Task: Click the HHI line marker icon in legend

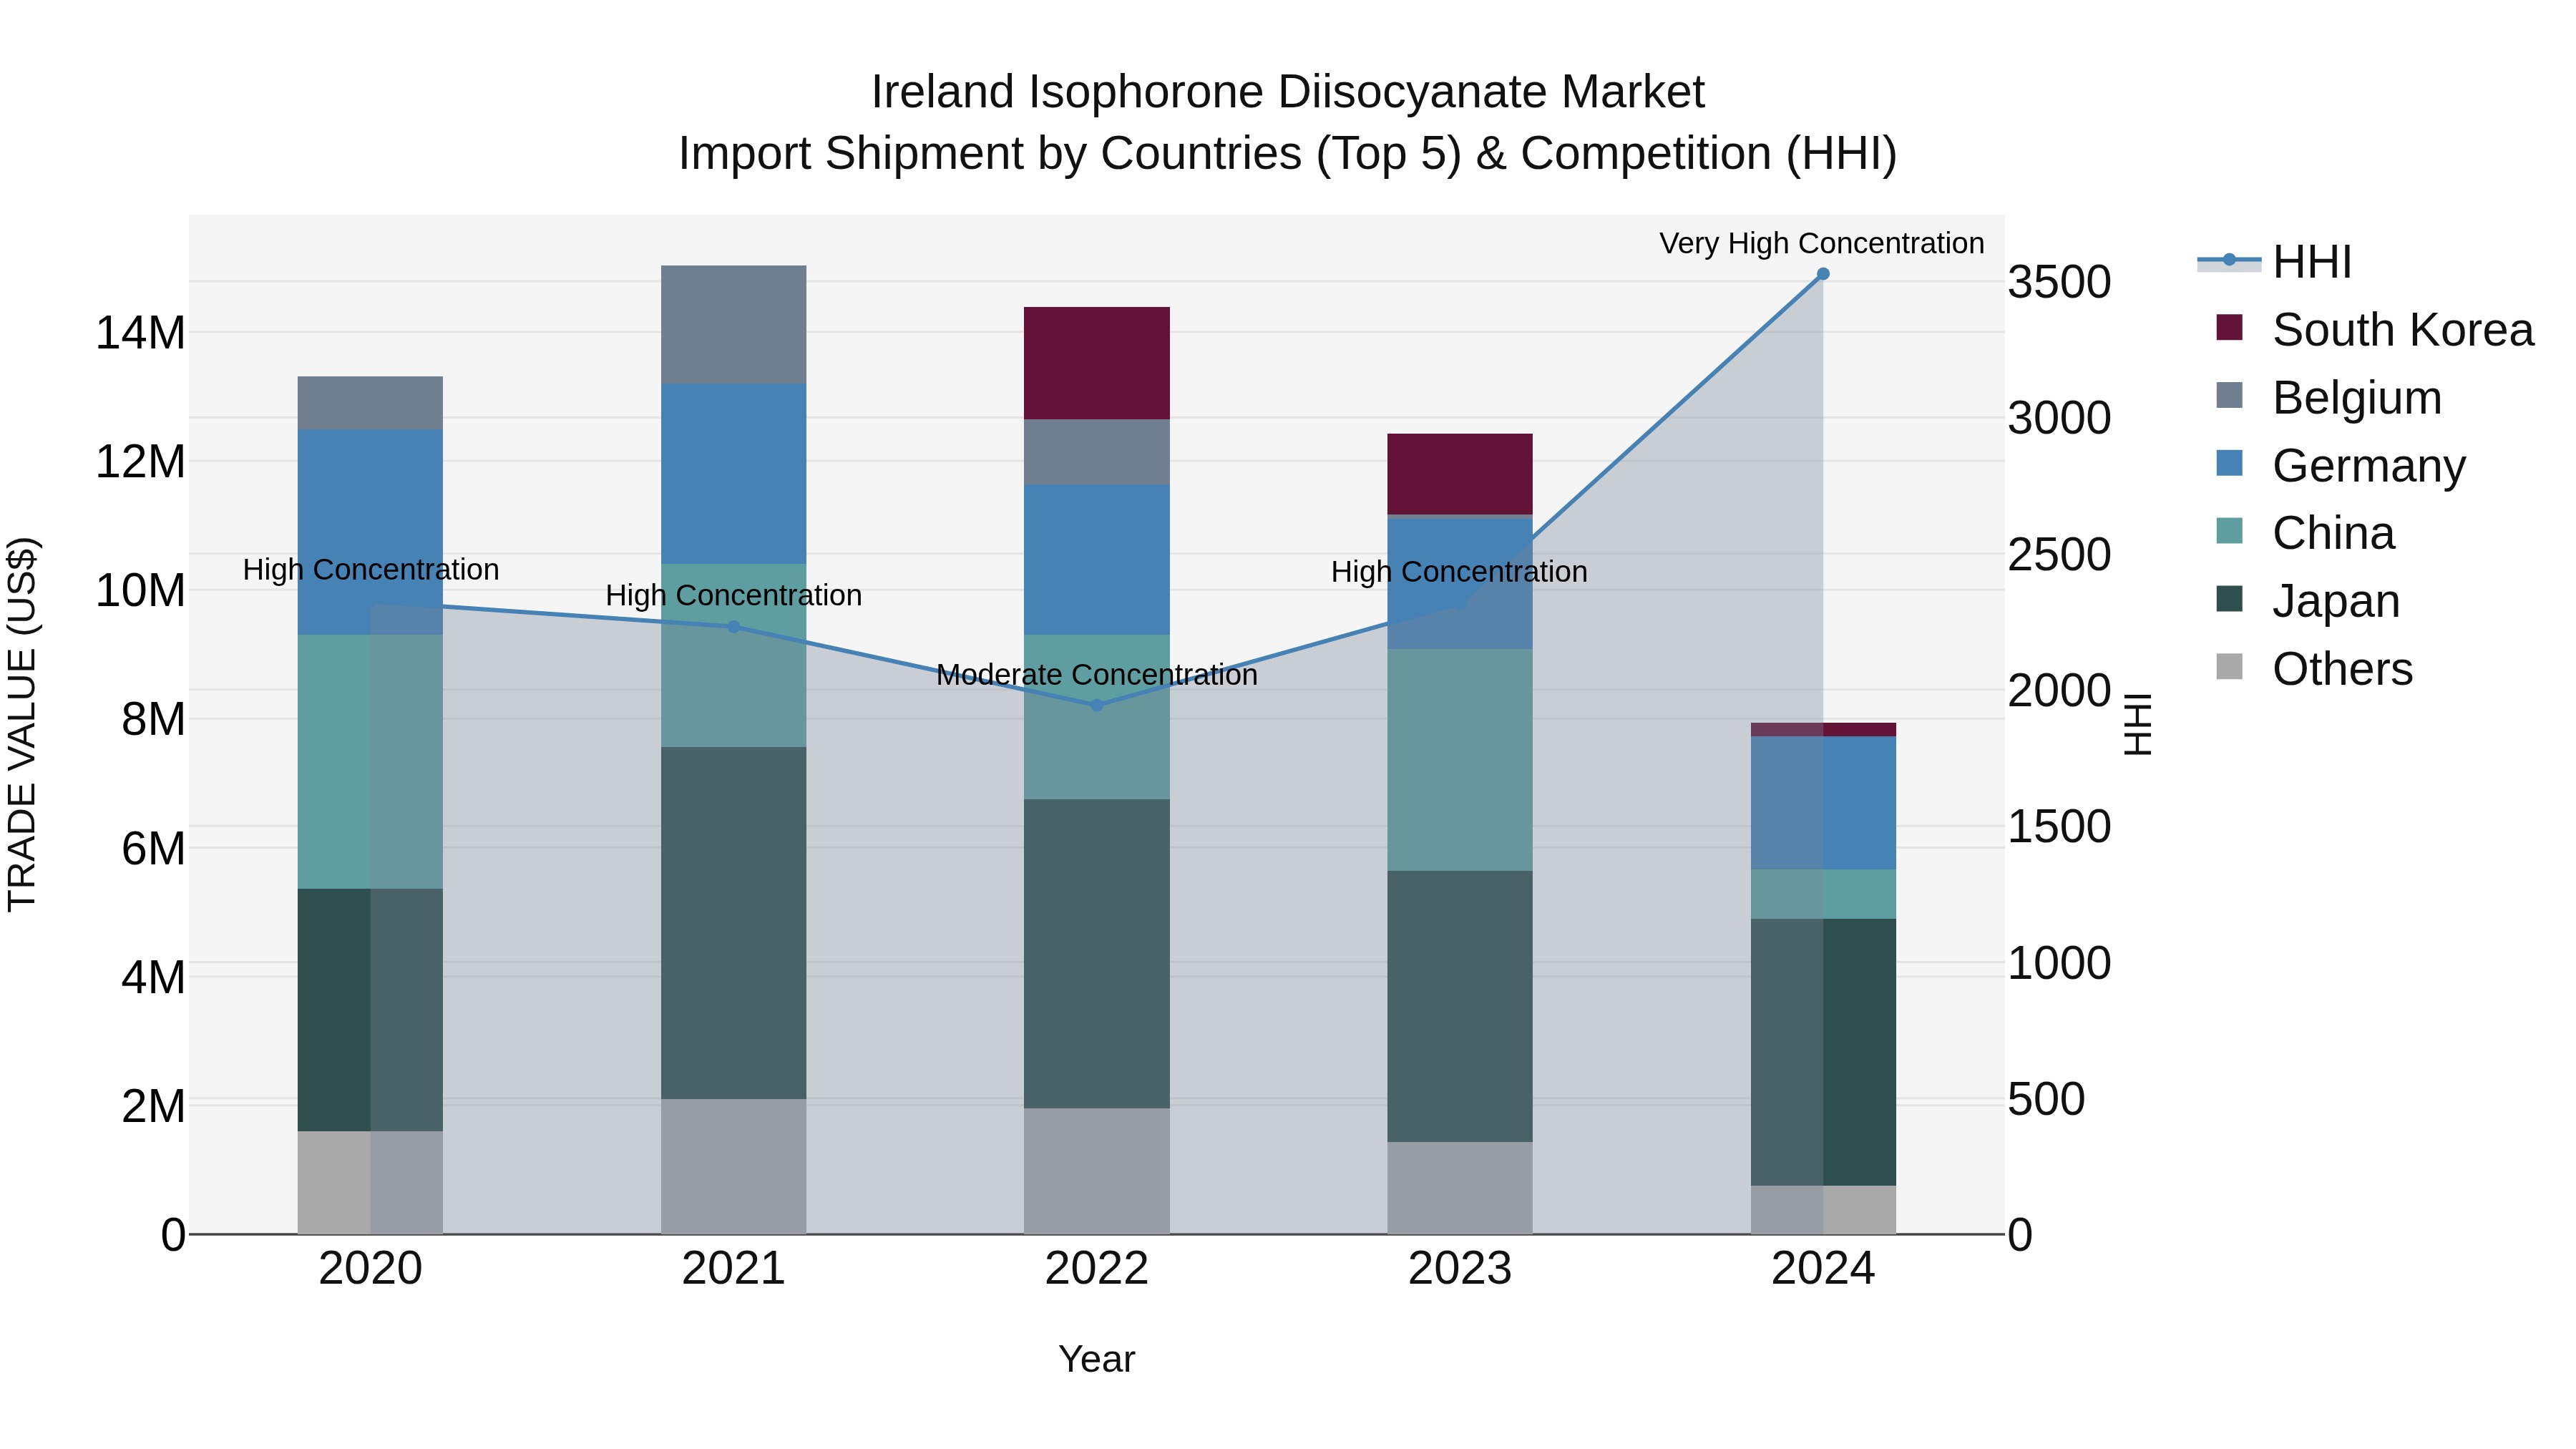Action: click(2229, 261)
